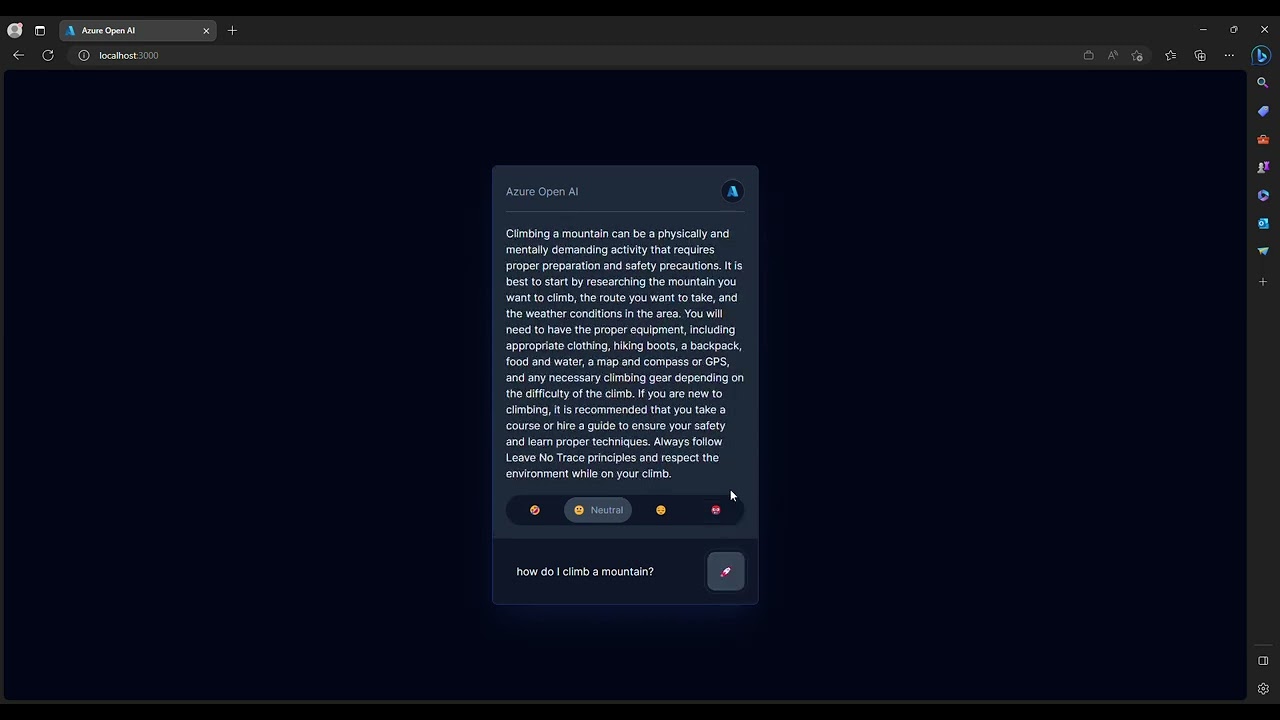Viewport: 1280px width, 720px height.
Task: Open Microsoft 365 in Edge sidebar
Action: (1263, 195)
